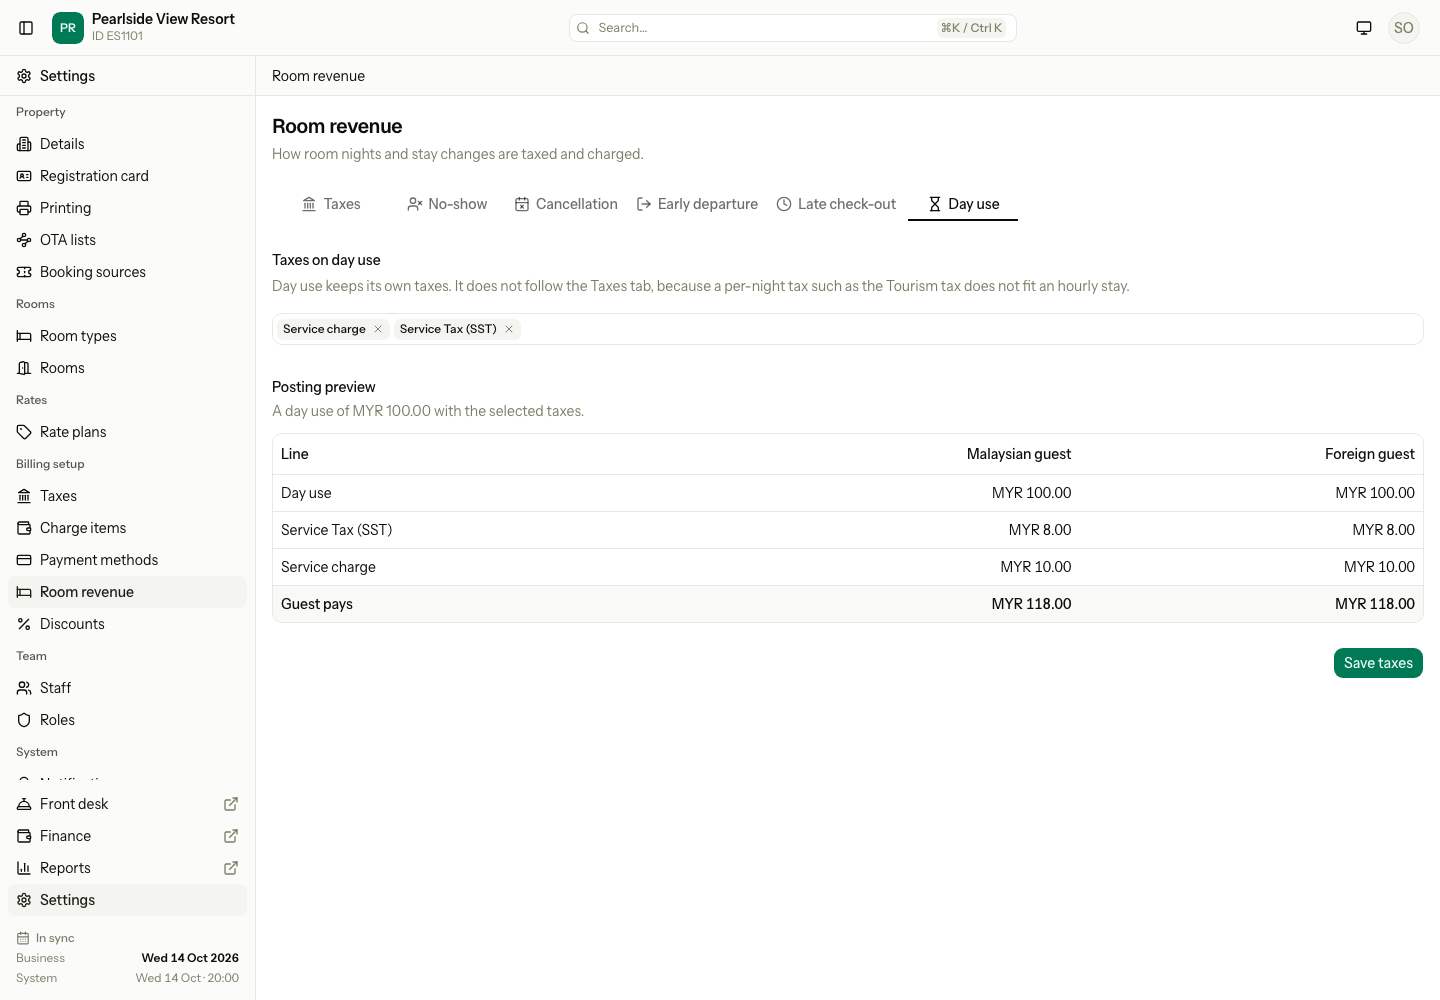Click the Printing printer icon
Image resolution: width=1440 pixels, height=1000 pixels.
[x=24, y=208]
